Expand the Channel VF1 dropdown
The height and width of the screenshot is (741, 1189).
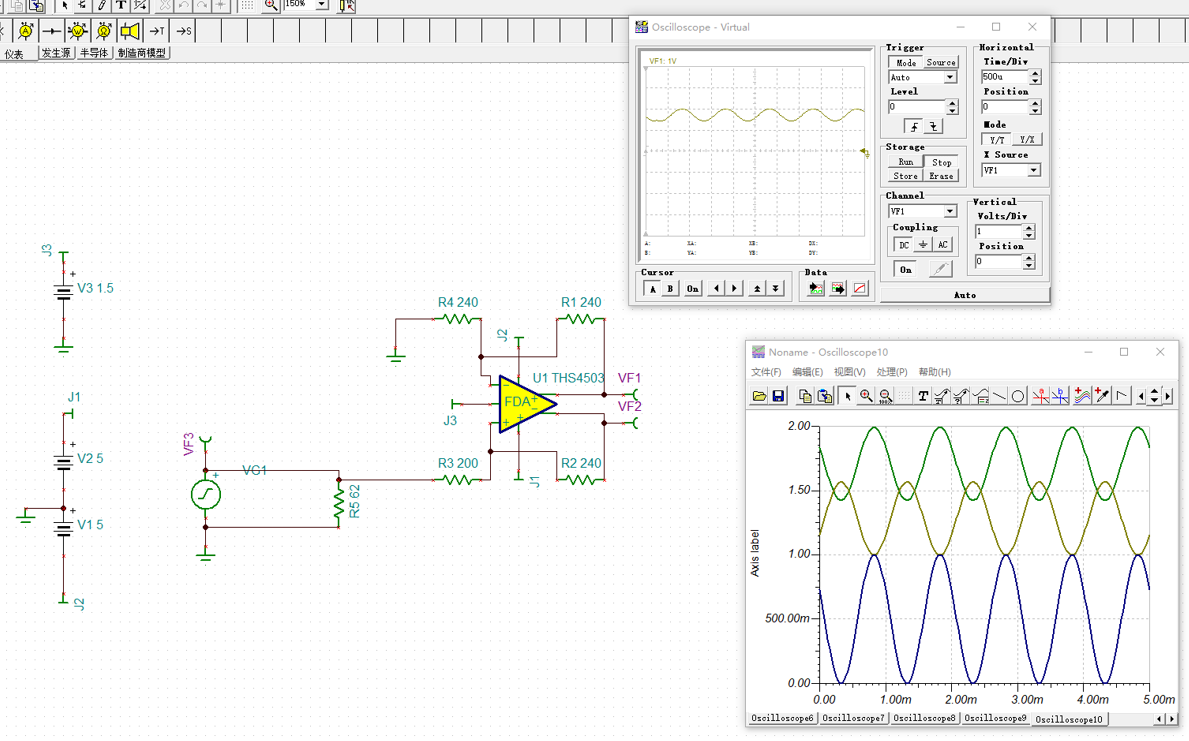[950, 211]
